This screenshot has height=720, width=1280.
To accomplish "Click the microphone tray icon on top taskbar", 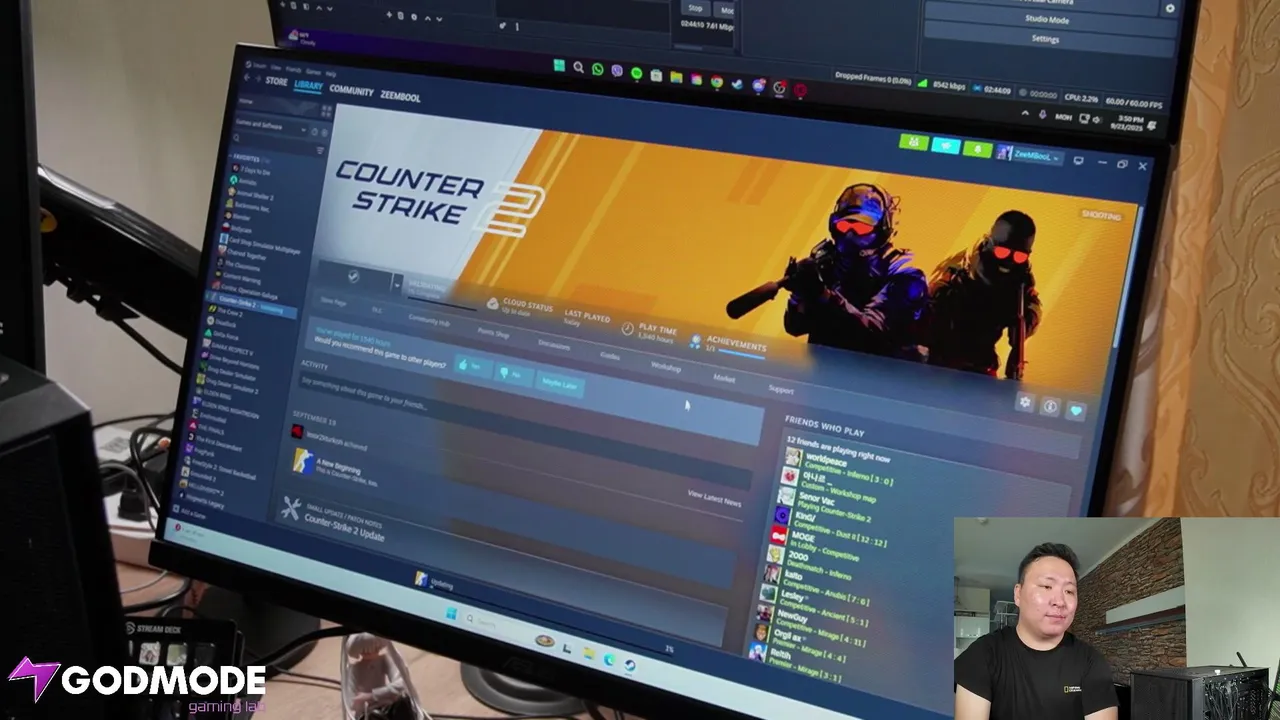I will pos(1044,115).
